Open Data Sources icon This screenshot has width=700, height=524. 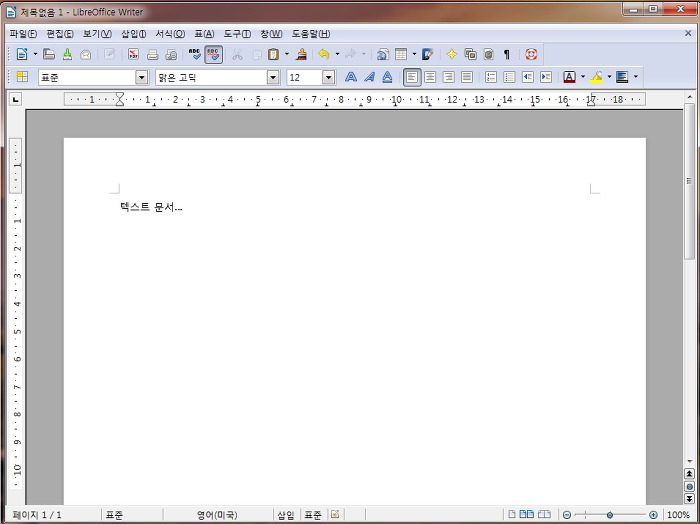click(x=489, y=54)
